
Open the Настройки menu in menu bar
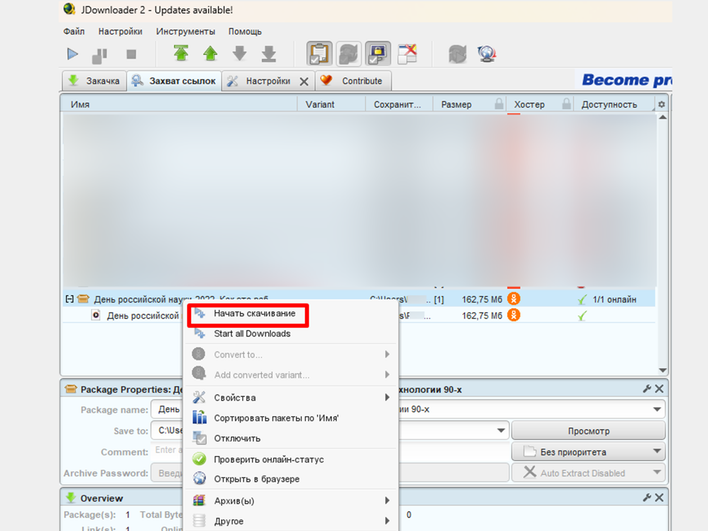120,31
